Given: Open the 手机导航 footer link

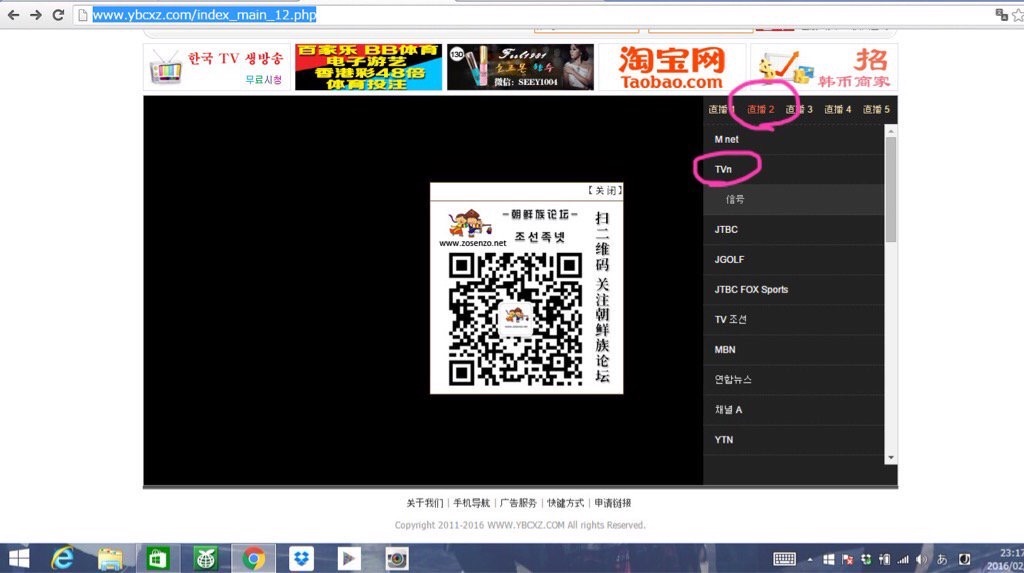Looking at the screenshot, I should pyautogui.click(x=472, y=503).
